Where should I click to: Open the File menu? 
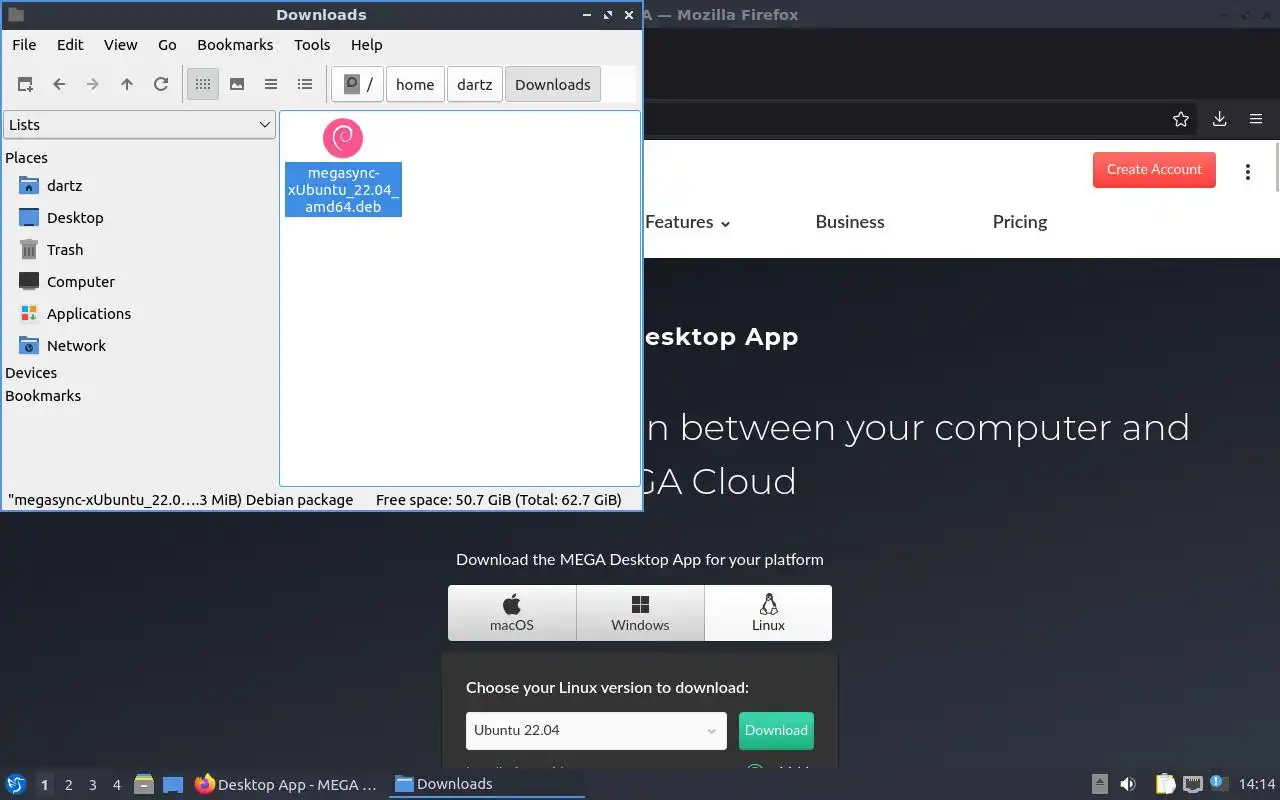coord(24,45)
